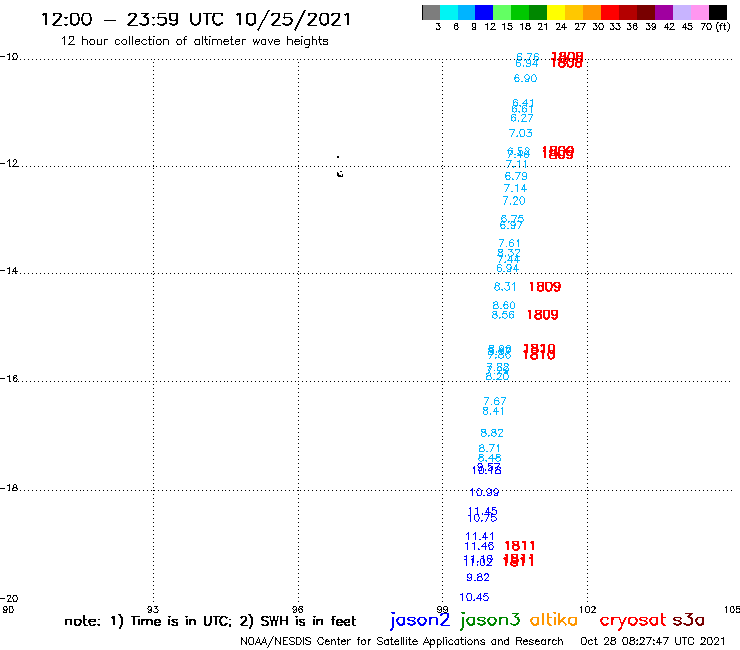This screenshot has width=740, height=650.
Task: Click the orange legend swatch left of 30
Action: [x=592, y=12]
